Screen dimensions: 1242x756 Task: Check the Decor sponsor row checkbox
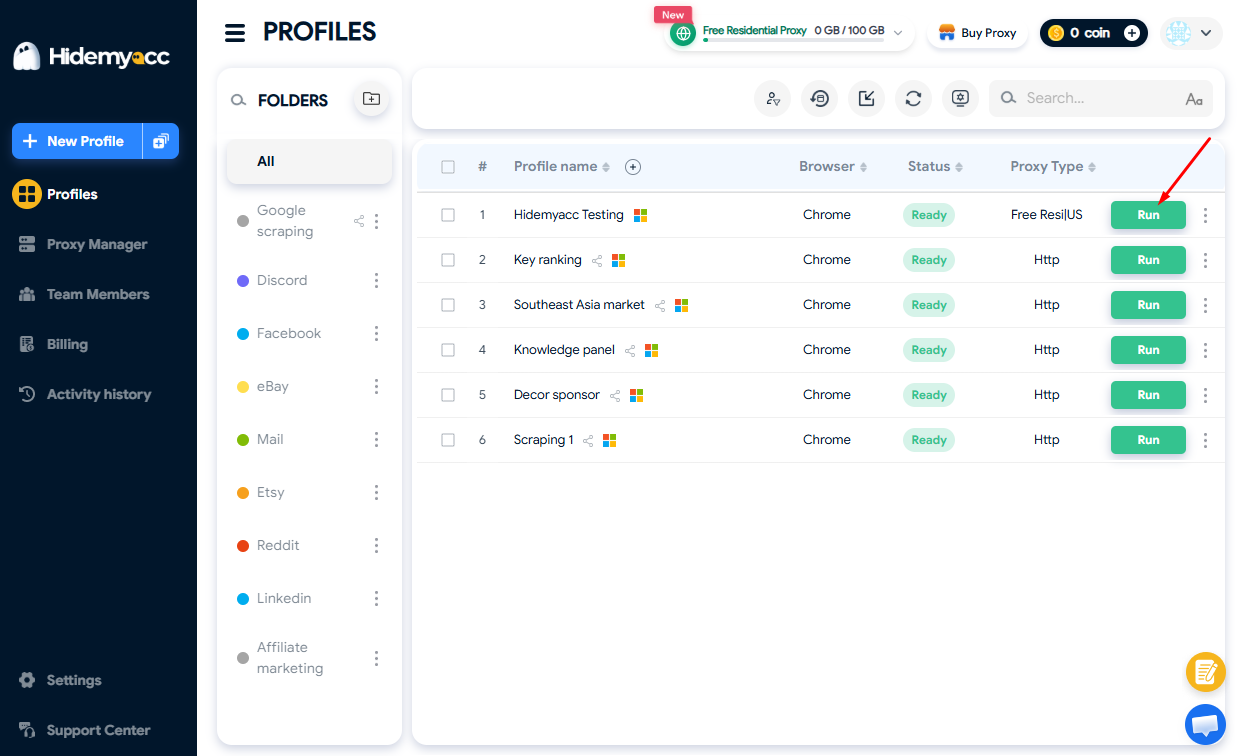[x=448, y=395]
